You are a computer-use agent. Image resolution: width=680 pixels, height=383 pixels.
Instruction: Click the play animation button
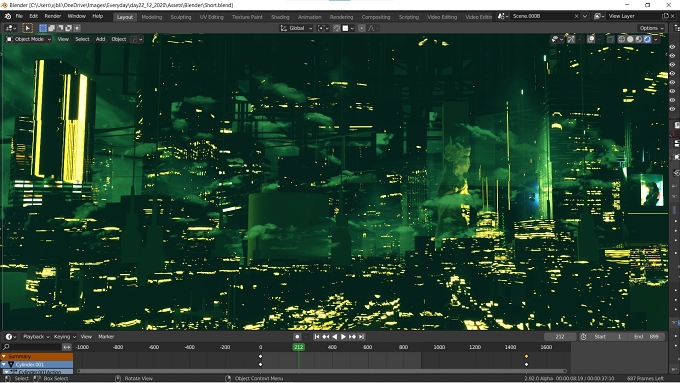pyautogui.click(x=343, y=337)
